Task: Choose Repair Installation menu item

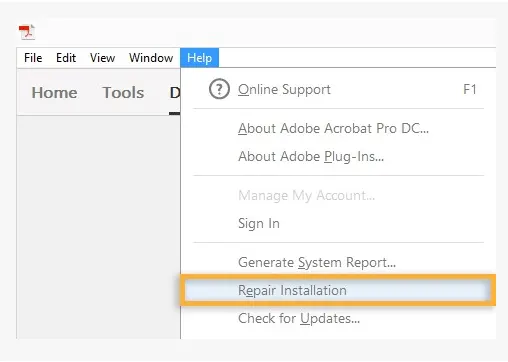Action: pos(338,290)
